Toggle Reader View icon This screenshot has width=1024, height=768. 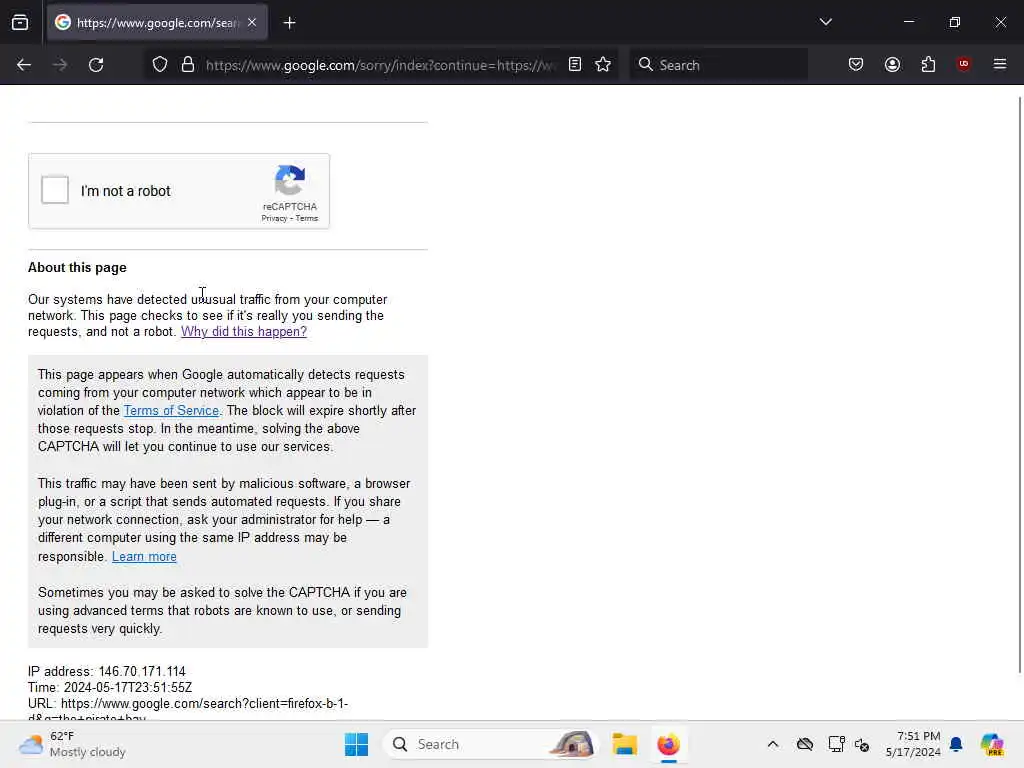point(575,65)
